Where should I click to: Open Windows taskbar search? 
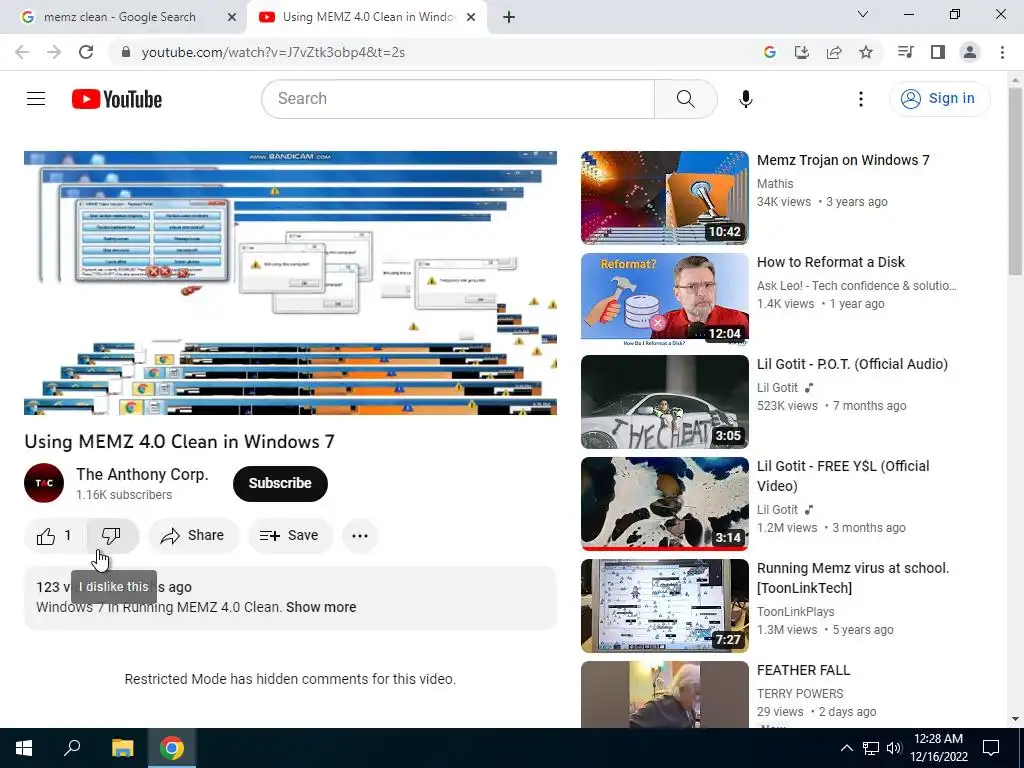coord(72,748)
